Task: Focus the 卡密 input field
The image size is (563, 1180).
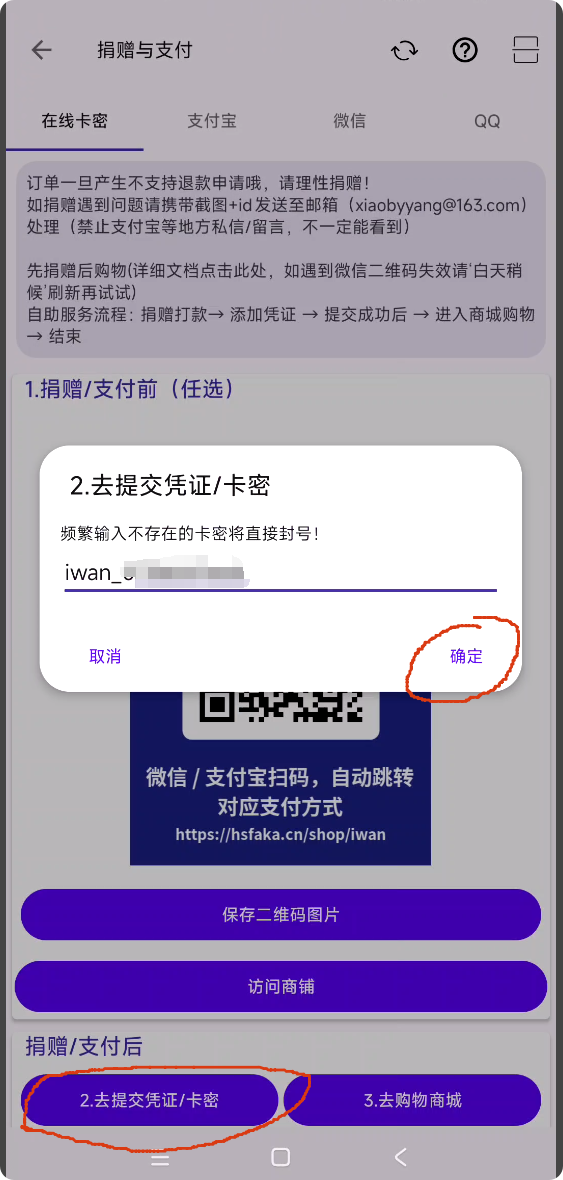Action: (281, 573)
